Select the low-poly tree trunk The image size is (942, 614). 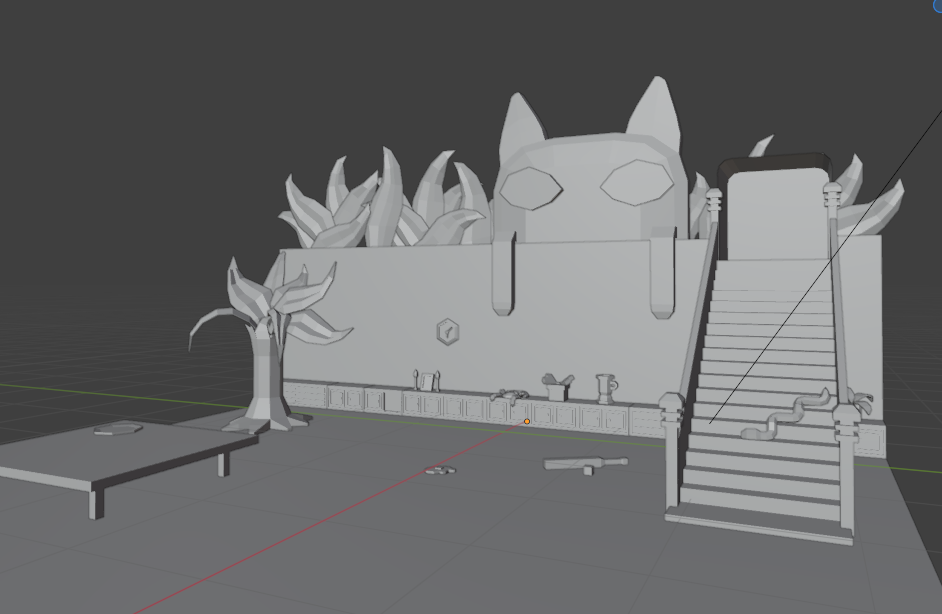click(264, 375)
